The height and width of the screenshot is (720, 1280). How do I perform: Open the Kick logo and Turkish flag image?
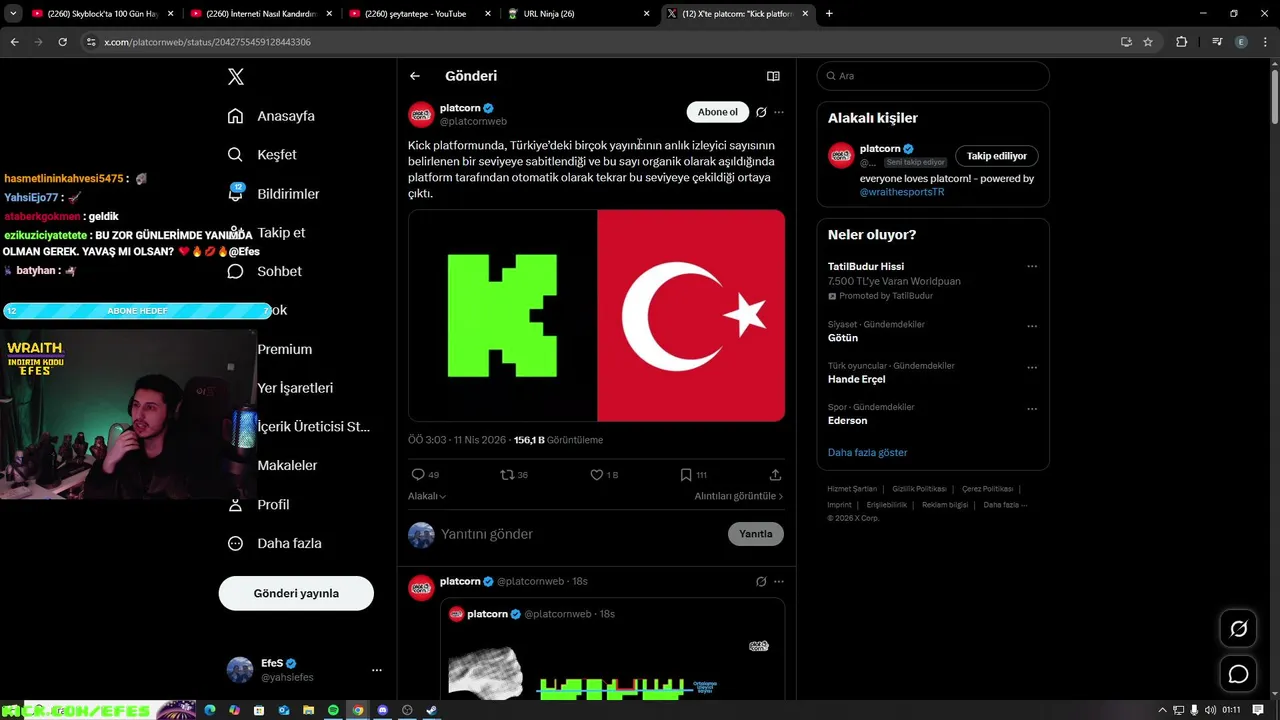pos(596,315)
